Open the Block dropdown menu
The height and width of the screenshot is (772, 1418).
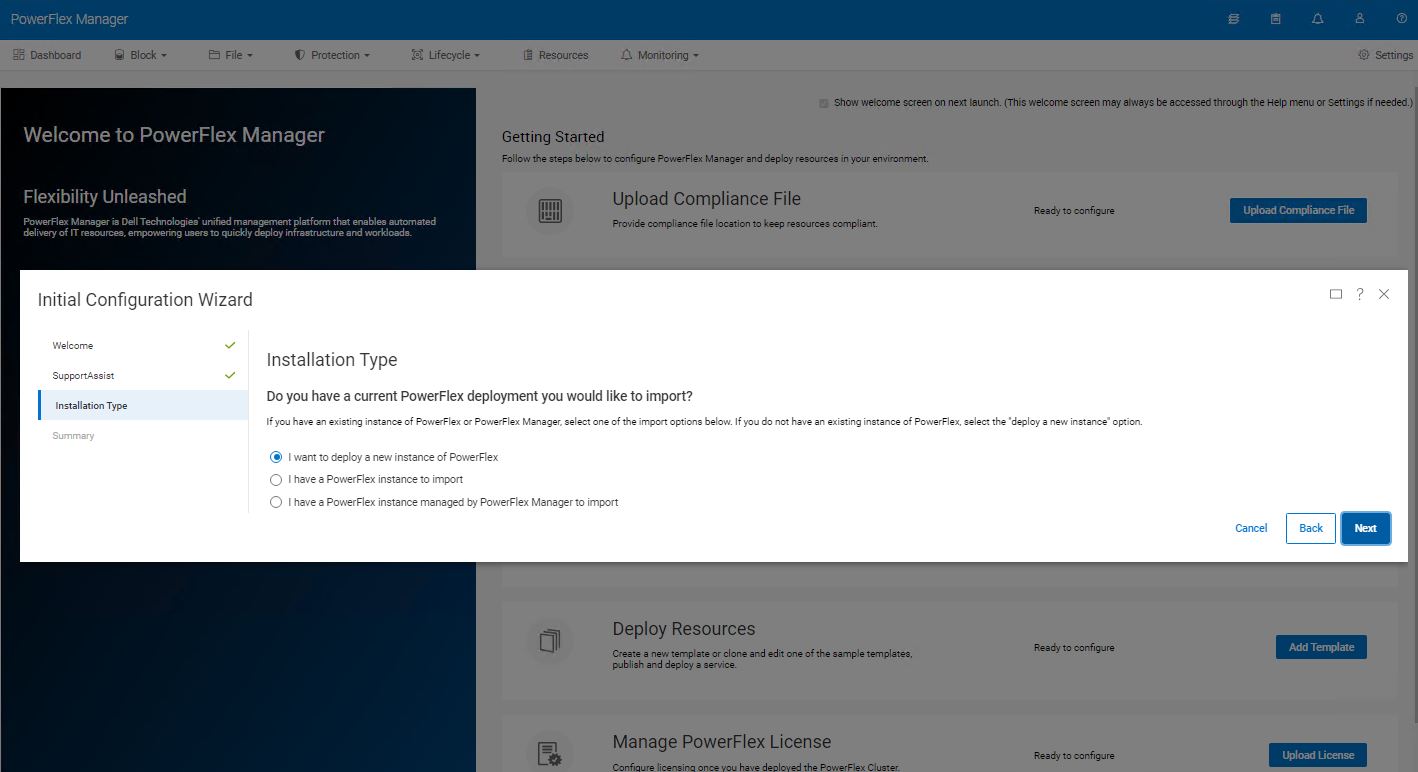point(140,55)
